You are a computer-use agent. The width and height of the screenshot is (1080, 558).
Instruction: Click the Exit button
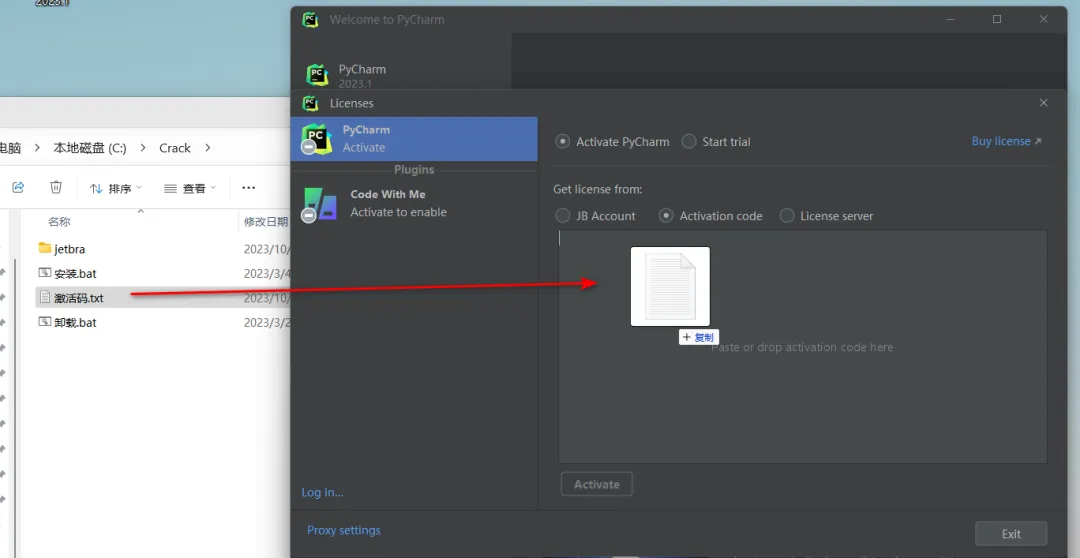(1011, 534)
